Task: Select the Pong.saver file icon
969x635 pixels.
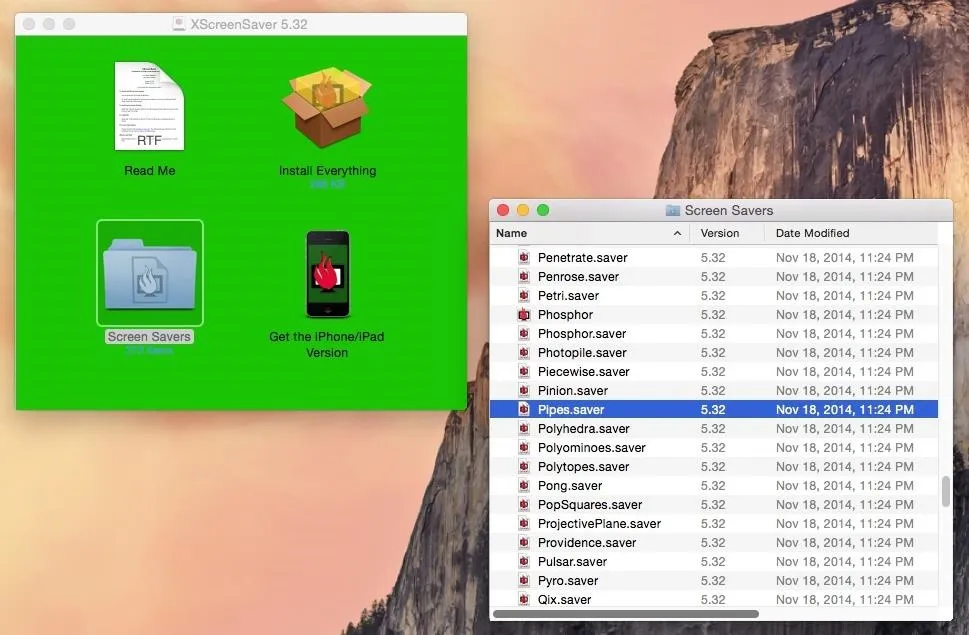Action: point(524,486)
